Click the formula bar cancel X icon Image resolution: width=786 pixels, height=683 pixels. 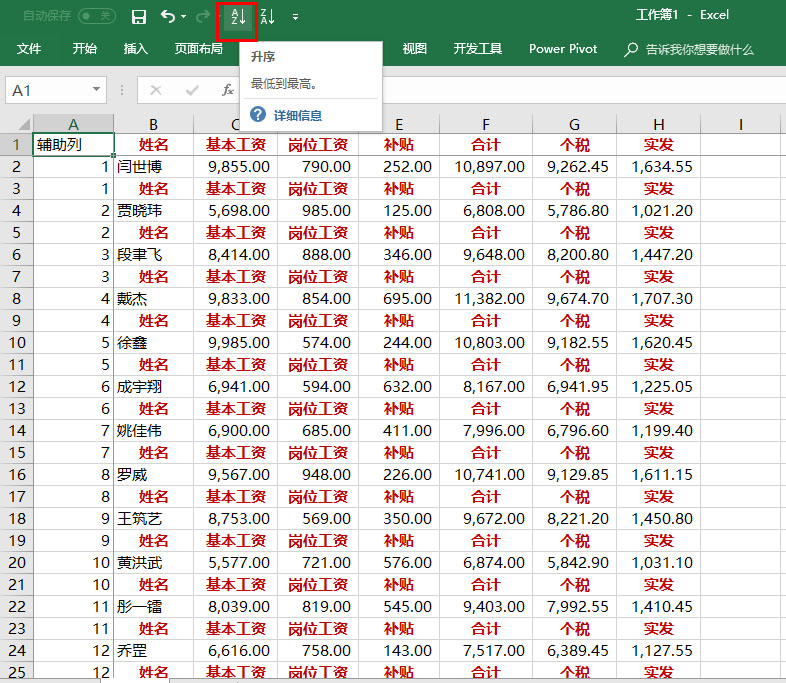point(156,90)
